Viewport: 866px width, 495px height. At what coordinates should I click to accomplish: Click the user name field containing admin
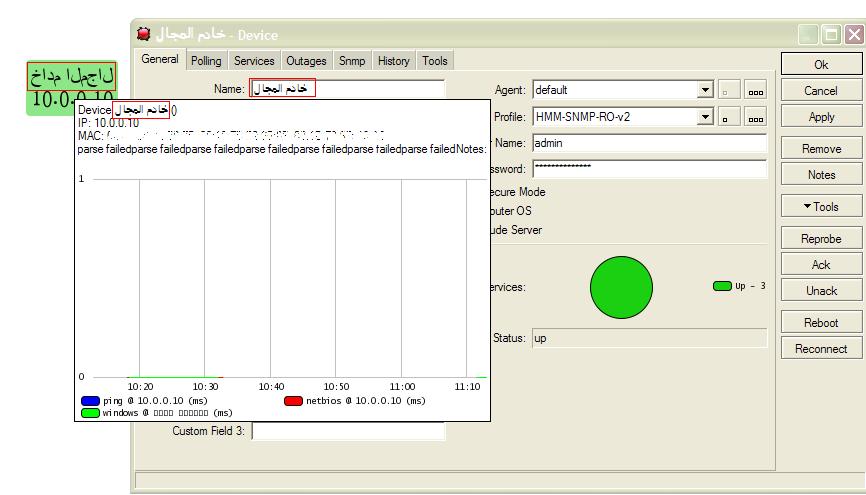650,143
